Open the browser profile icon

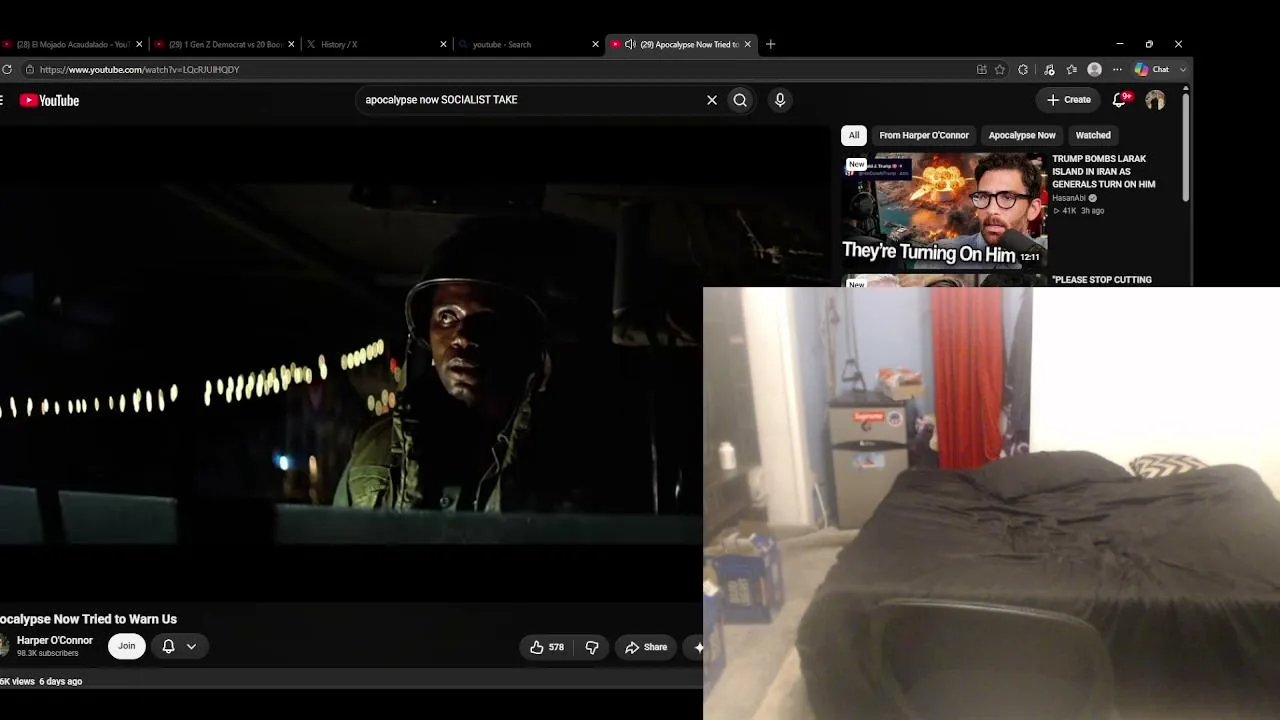(1094, 70)
